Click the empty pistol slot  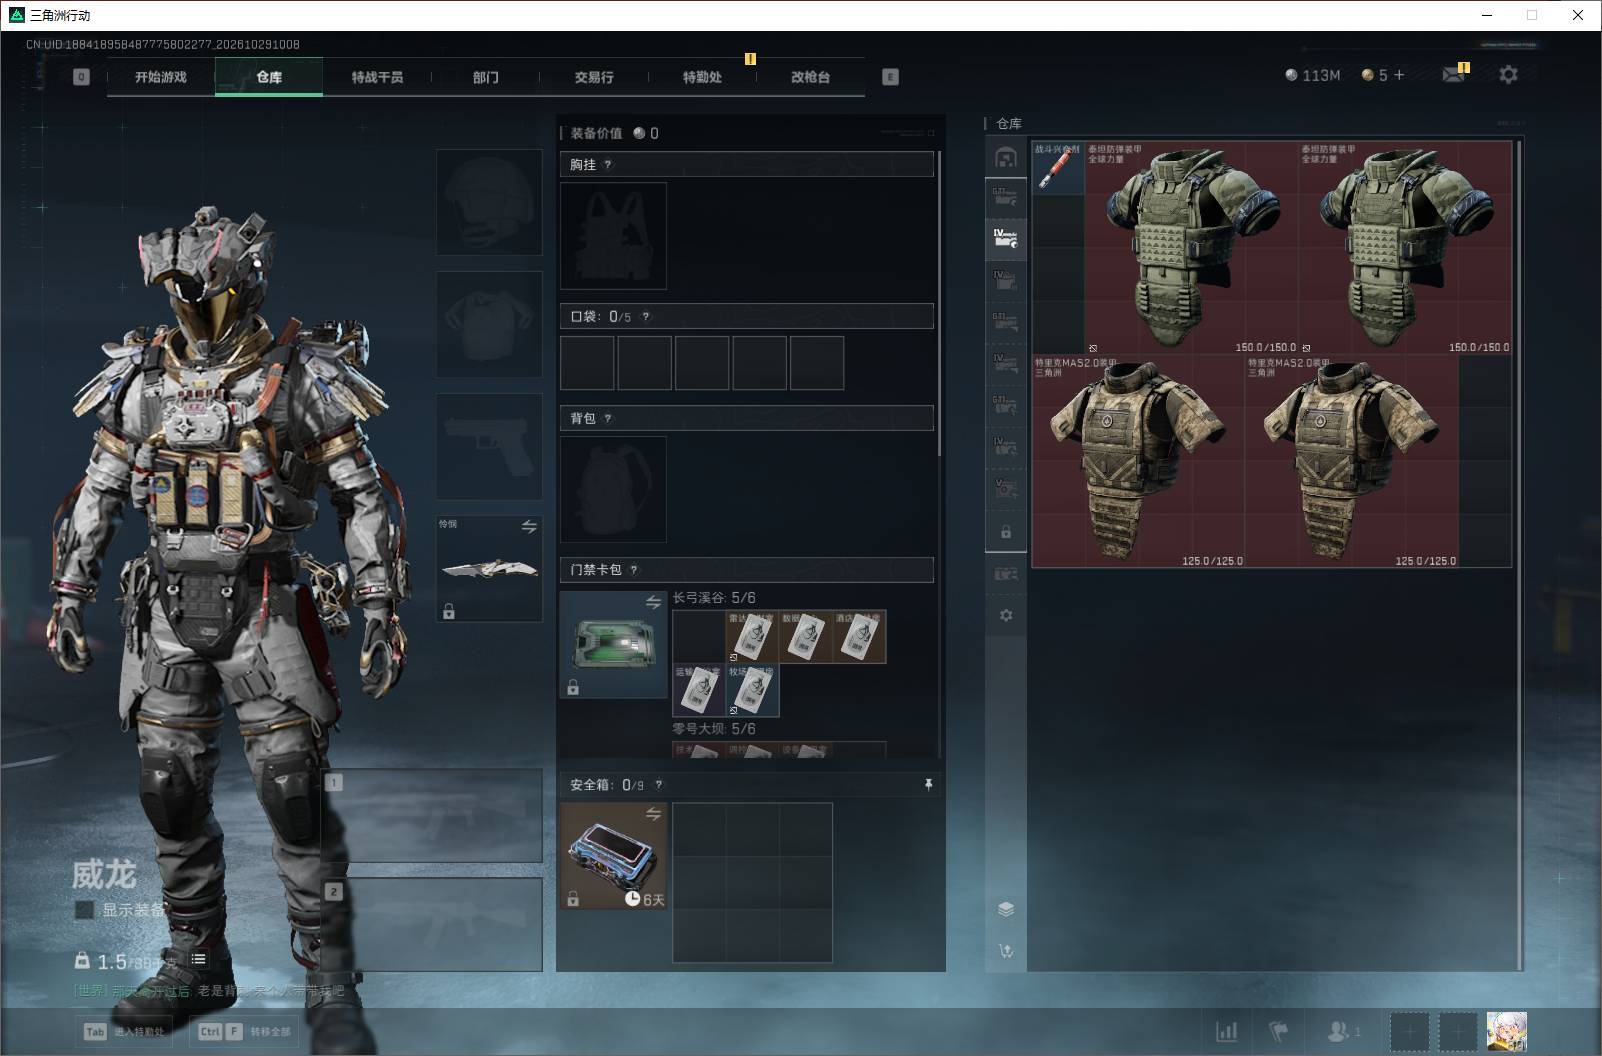(x=489, y=446)
